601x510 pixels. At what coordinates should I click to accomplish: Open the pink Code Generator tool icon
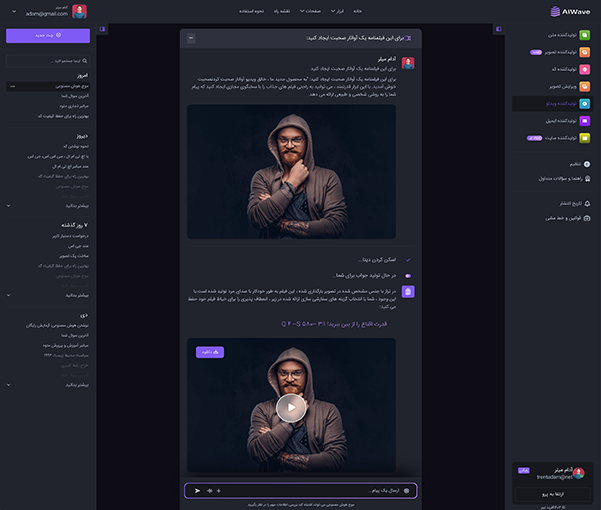pos(585,69)
